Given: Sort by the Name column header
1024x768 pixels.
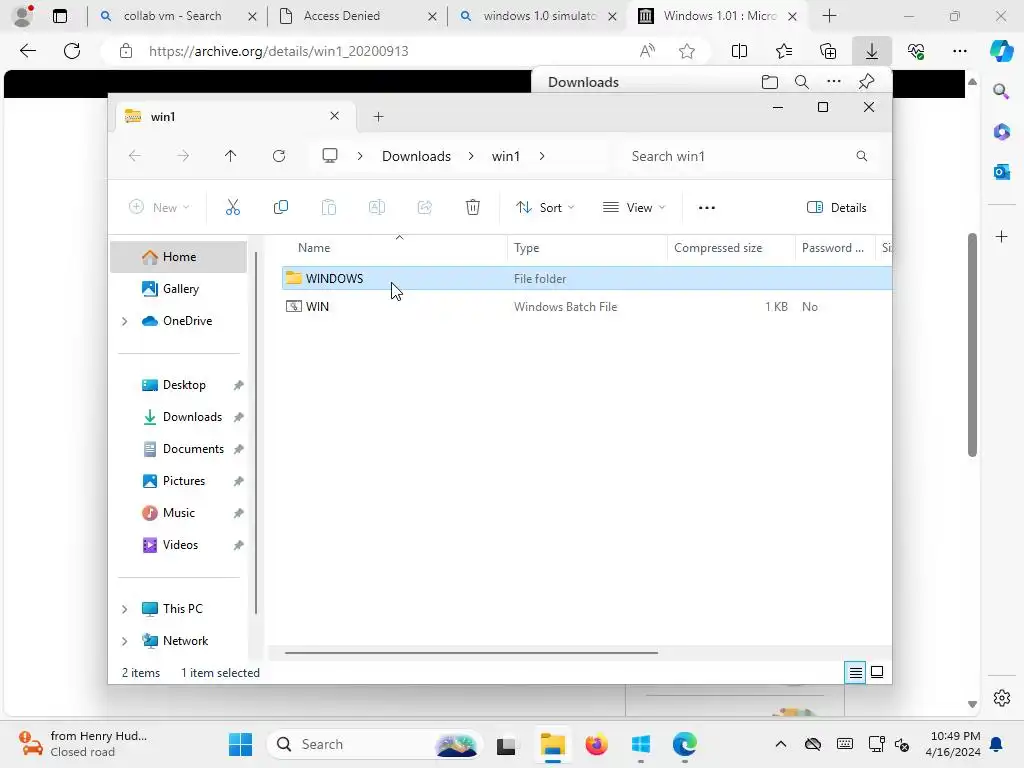Looking at the screenshot, I should click(394, 248).
